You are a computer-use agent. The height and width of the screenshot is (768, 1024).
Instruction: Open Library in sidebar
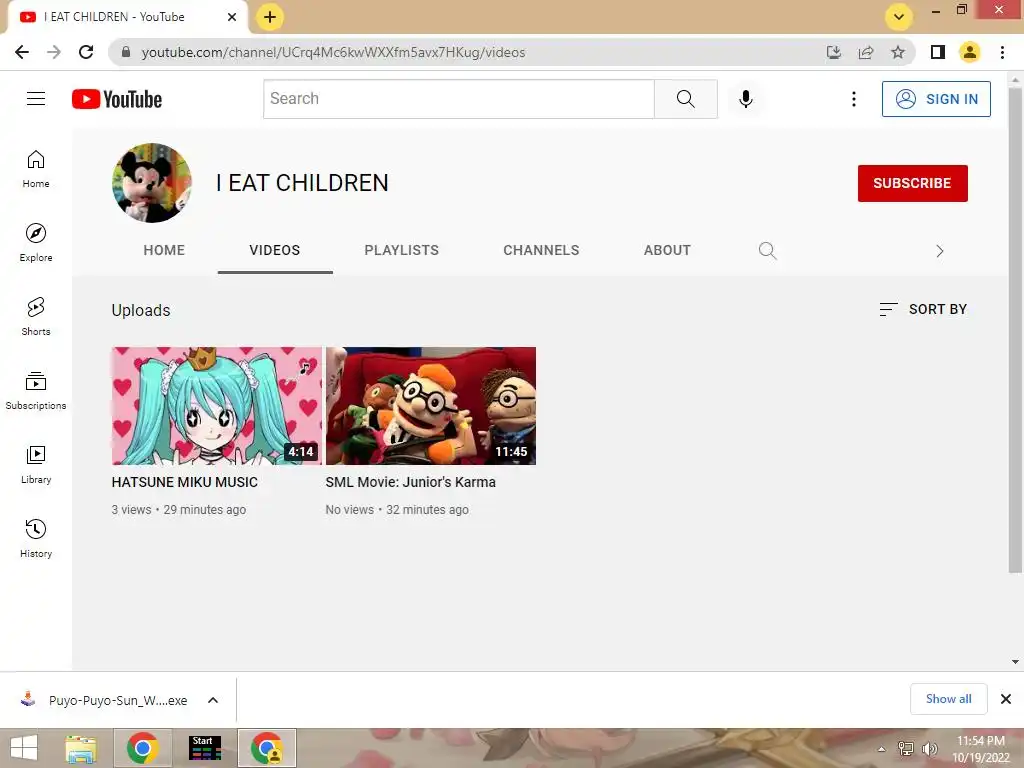[36, 464]
